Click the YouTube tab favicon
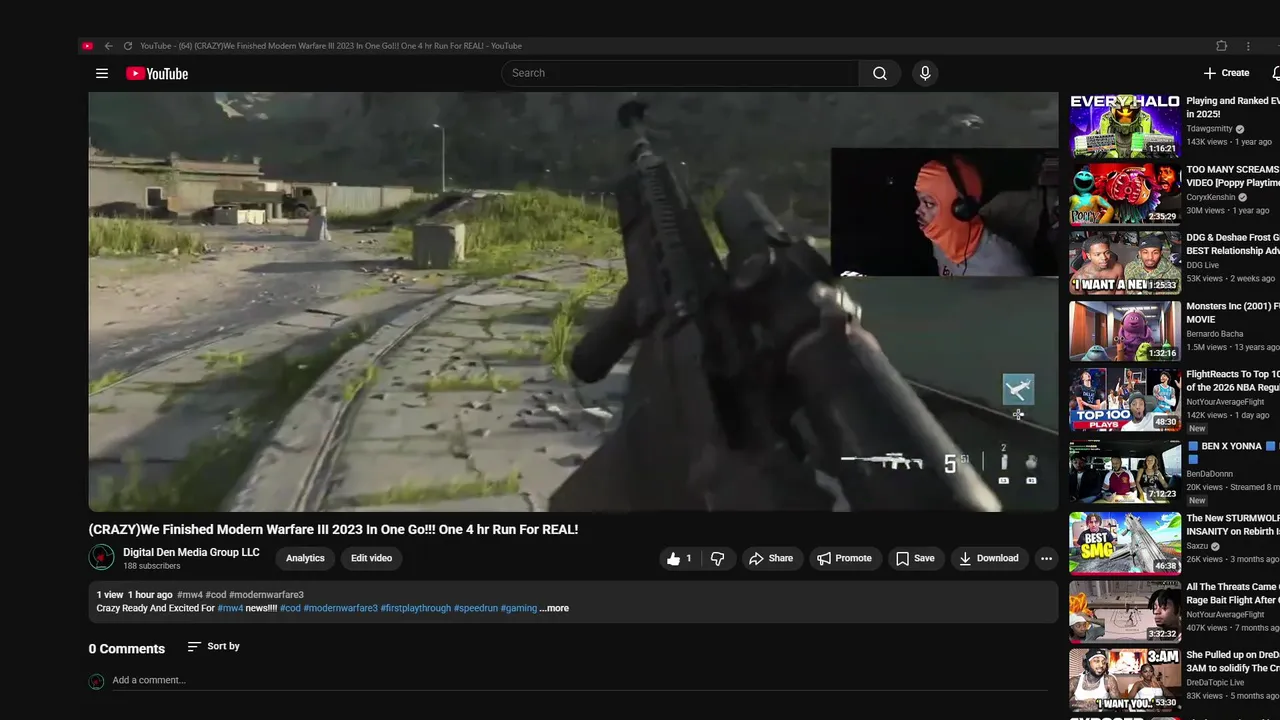The image size is (1280, 720). pos(88,46)
